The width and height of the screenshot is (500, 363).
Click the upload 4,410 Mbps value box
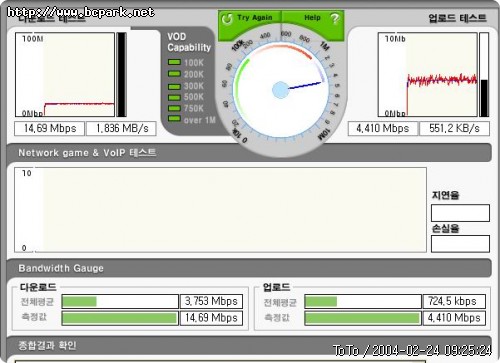point(382,129)
